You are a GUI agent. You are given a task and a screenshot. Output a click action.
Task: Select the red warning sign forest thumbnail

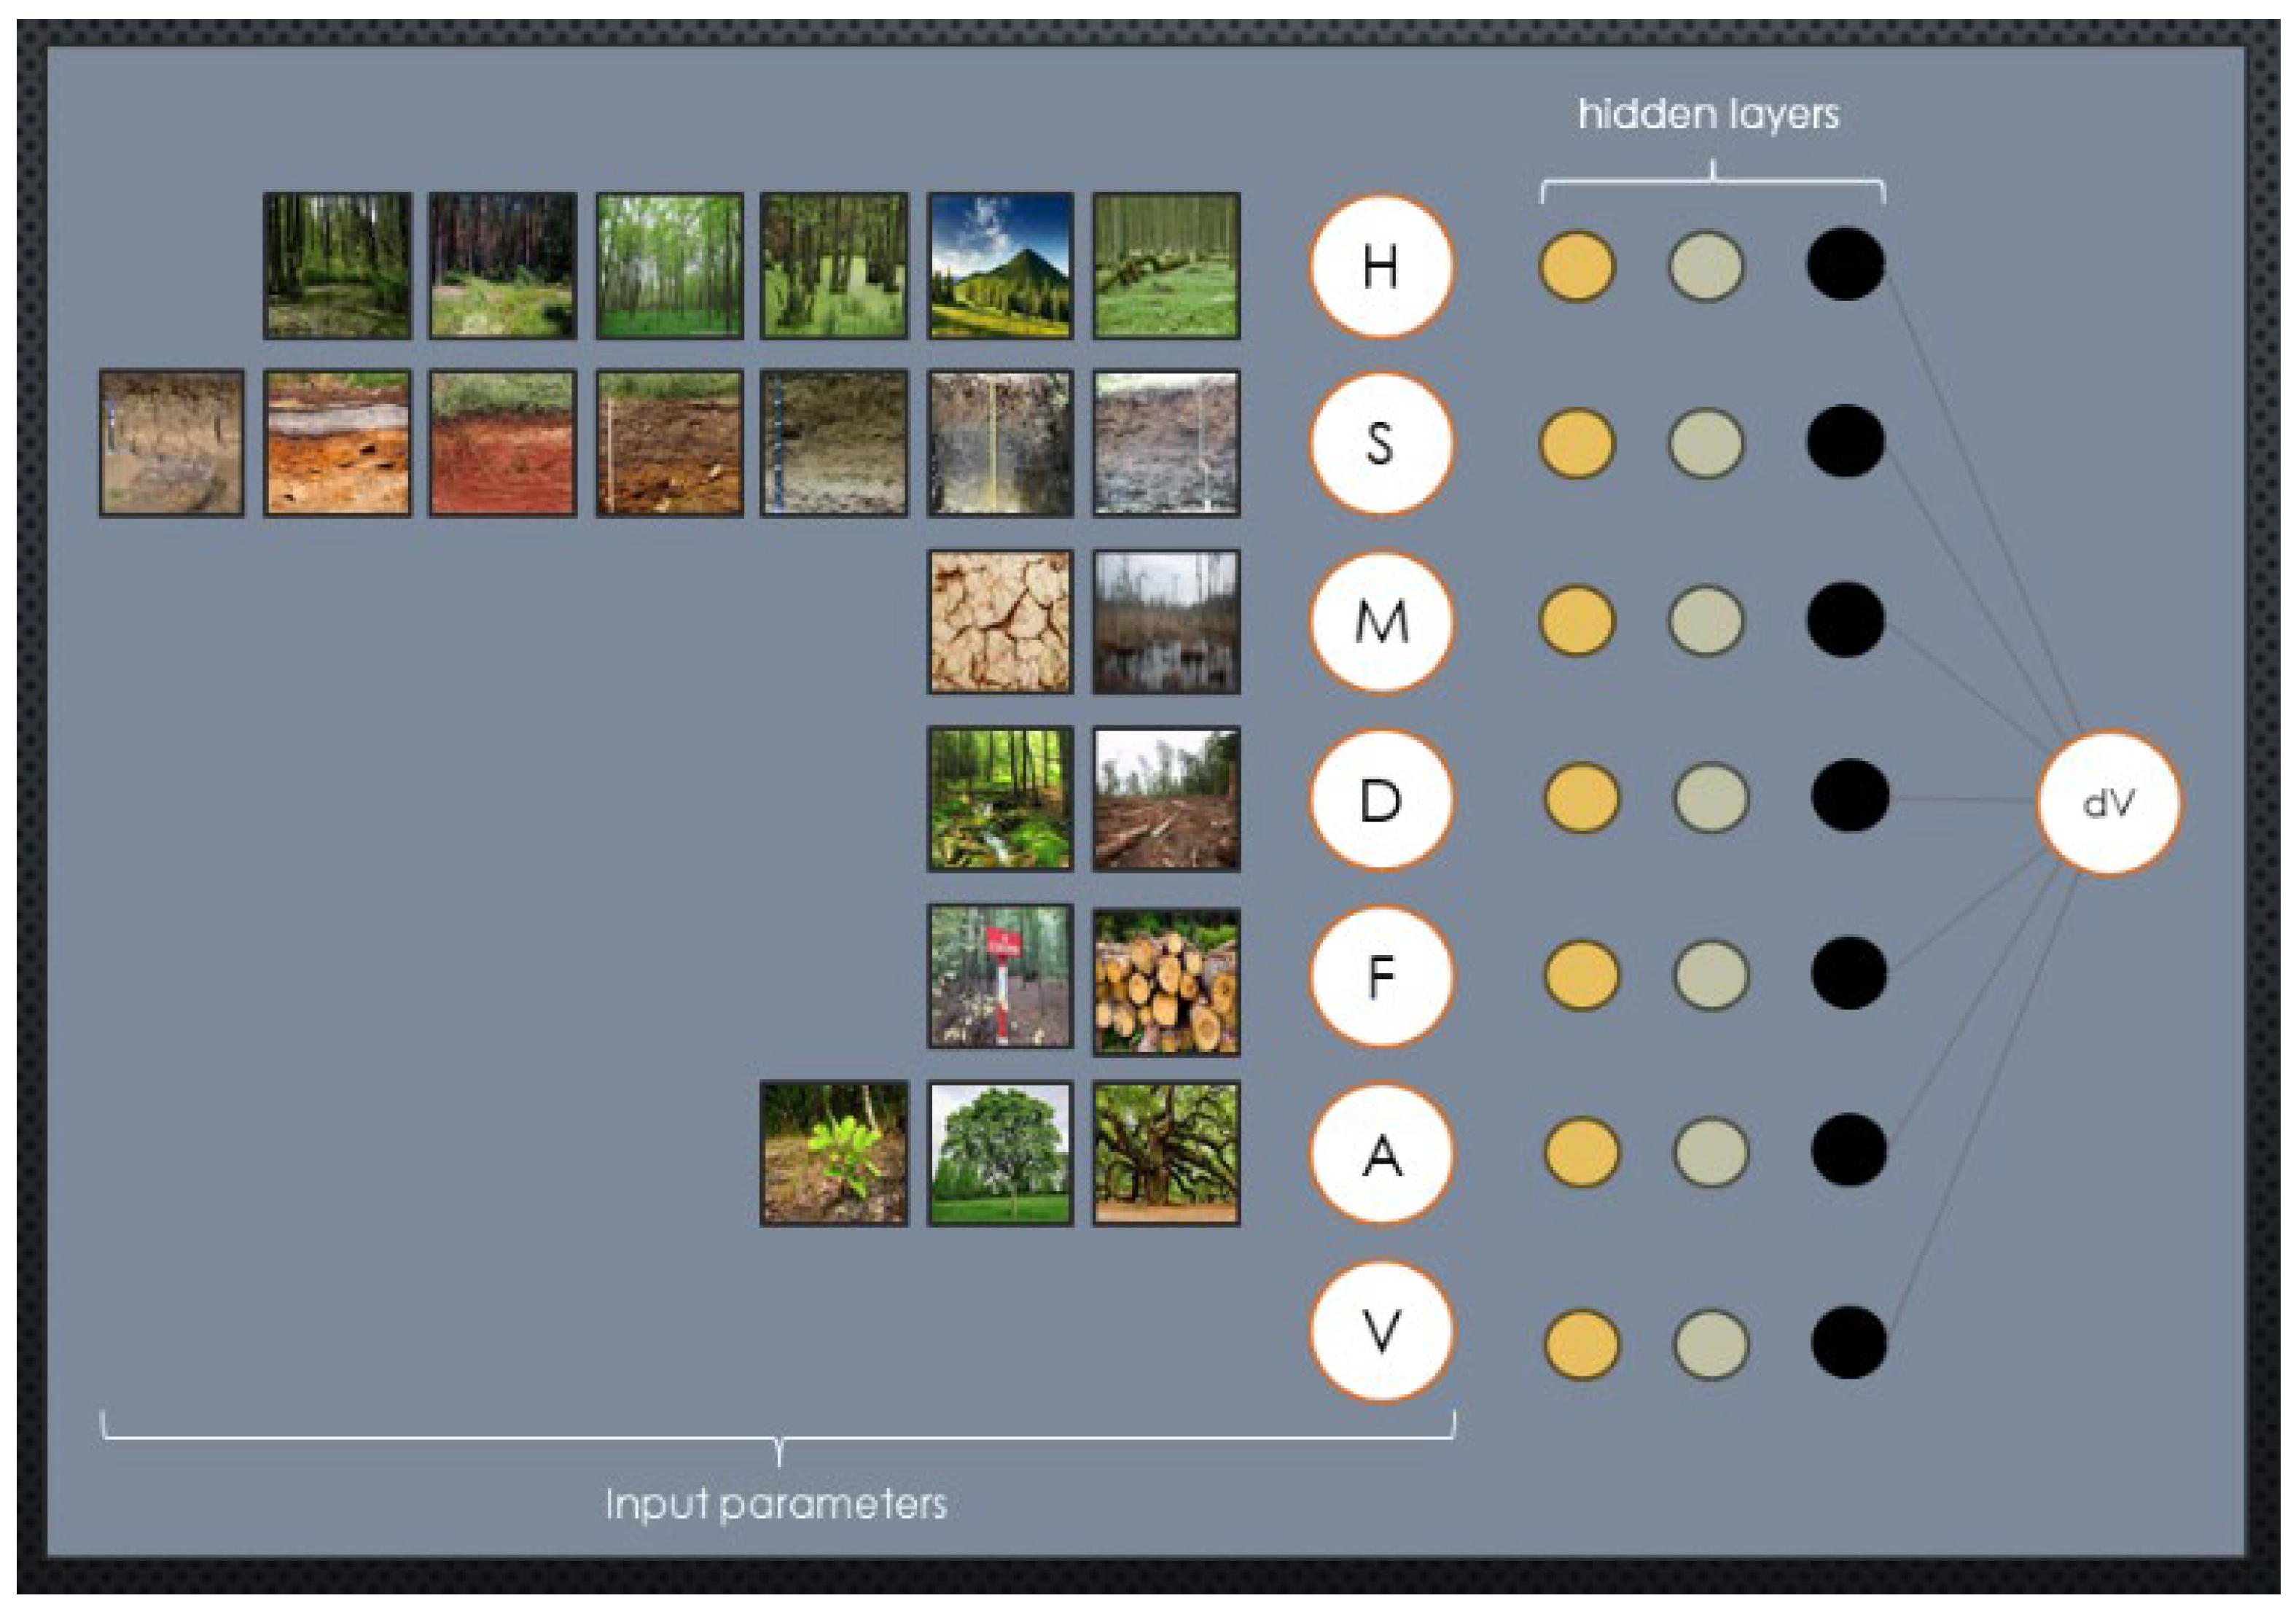1000,976
